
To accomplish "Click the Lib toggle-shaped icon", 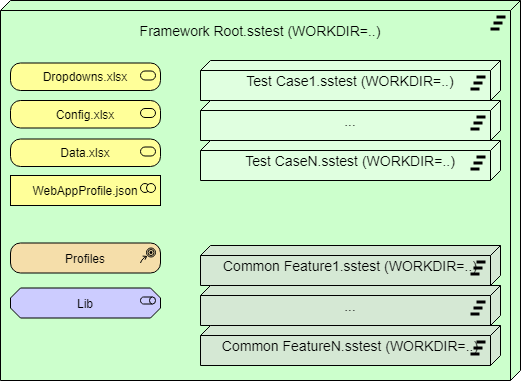I will click(x=148, y=301).
